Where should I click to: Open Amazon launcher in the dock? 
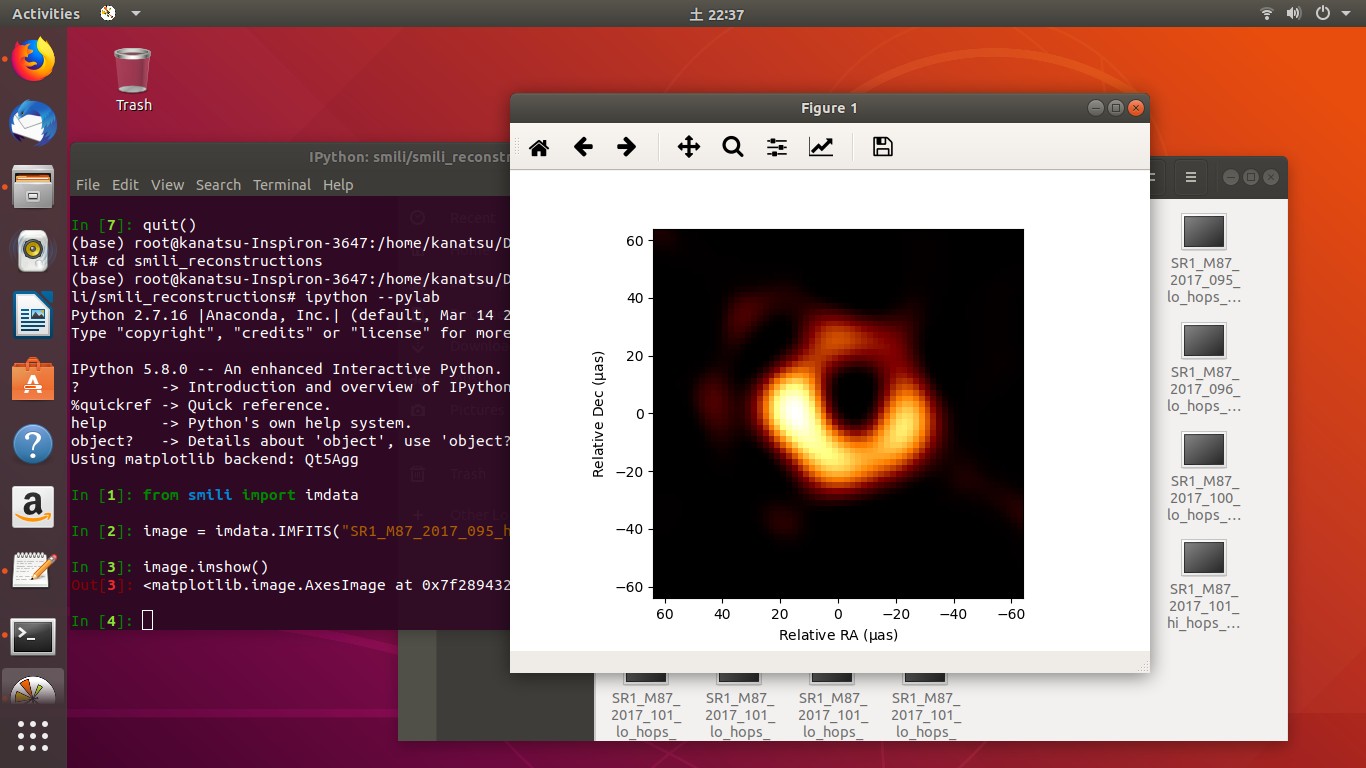(33, 507)
